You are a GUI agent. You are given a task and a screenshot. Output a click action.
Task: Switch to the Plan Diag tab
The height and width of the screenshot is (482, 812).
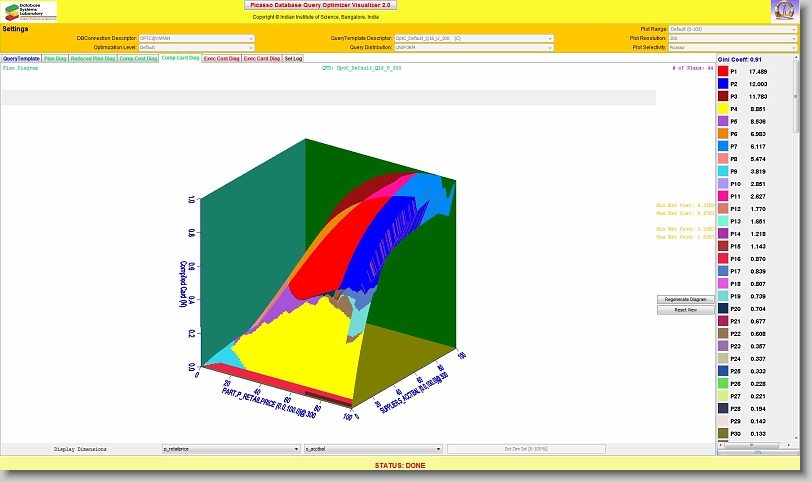point(55,59)
